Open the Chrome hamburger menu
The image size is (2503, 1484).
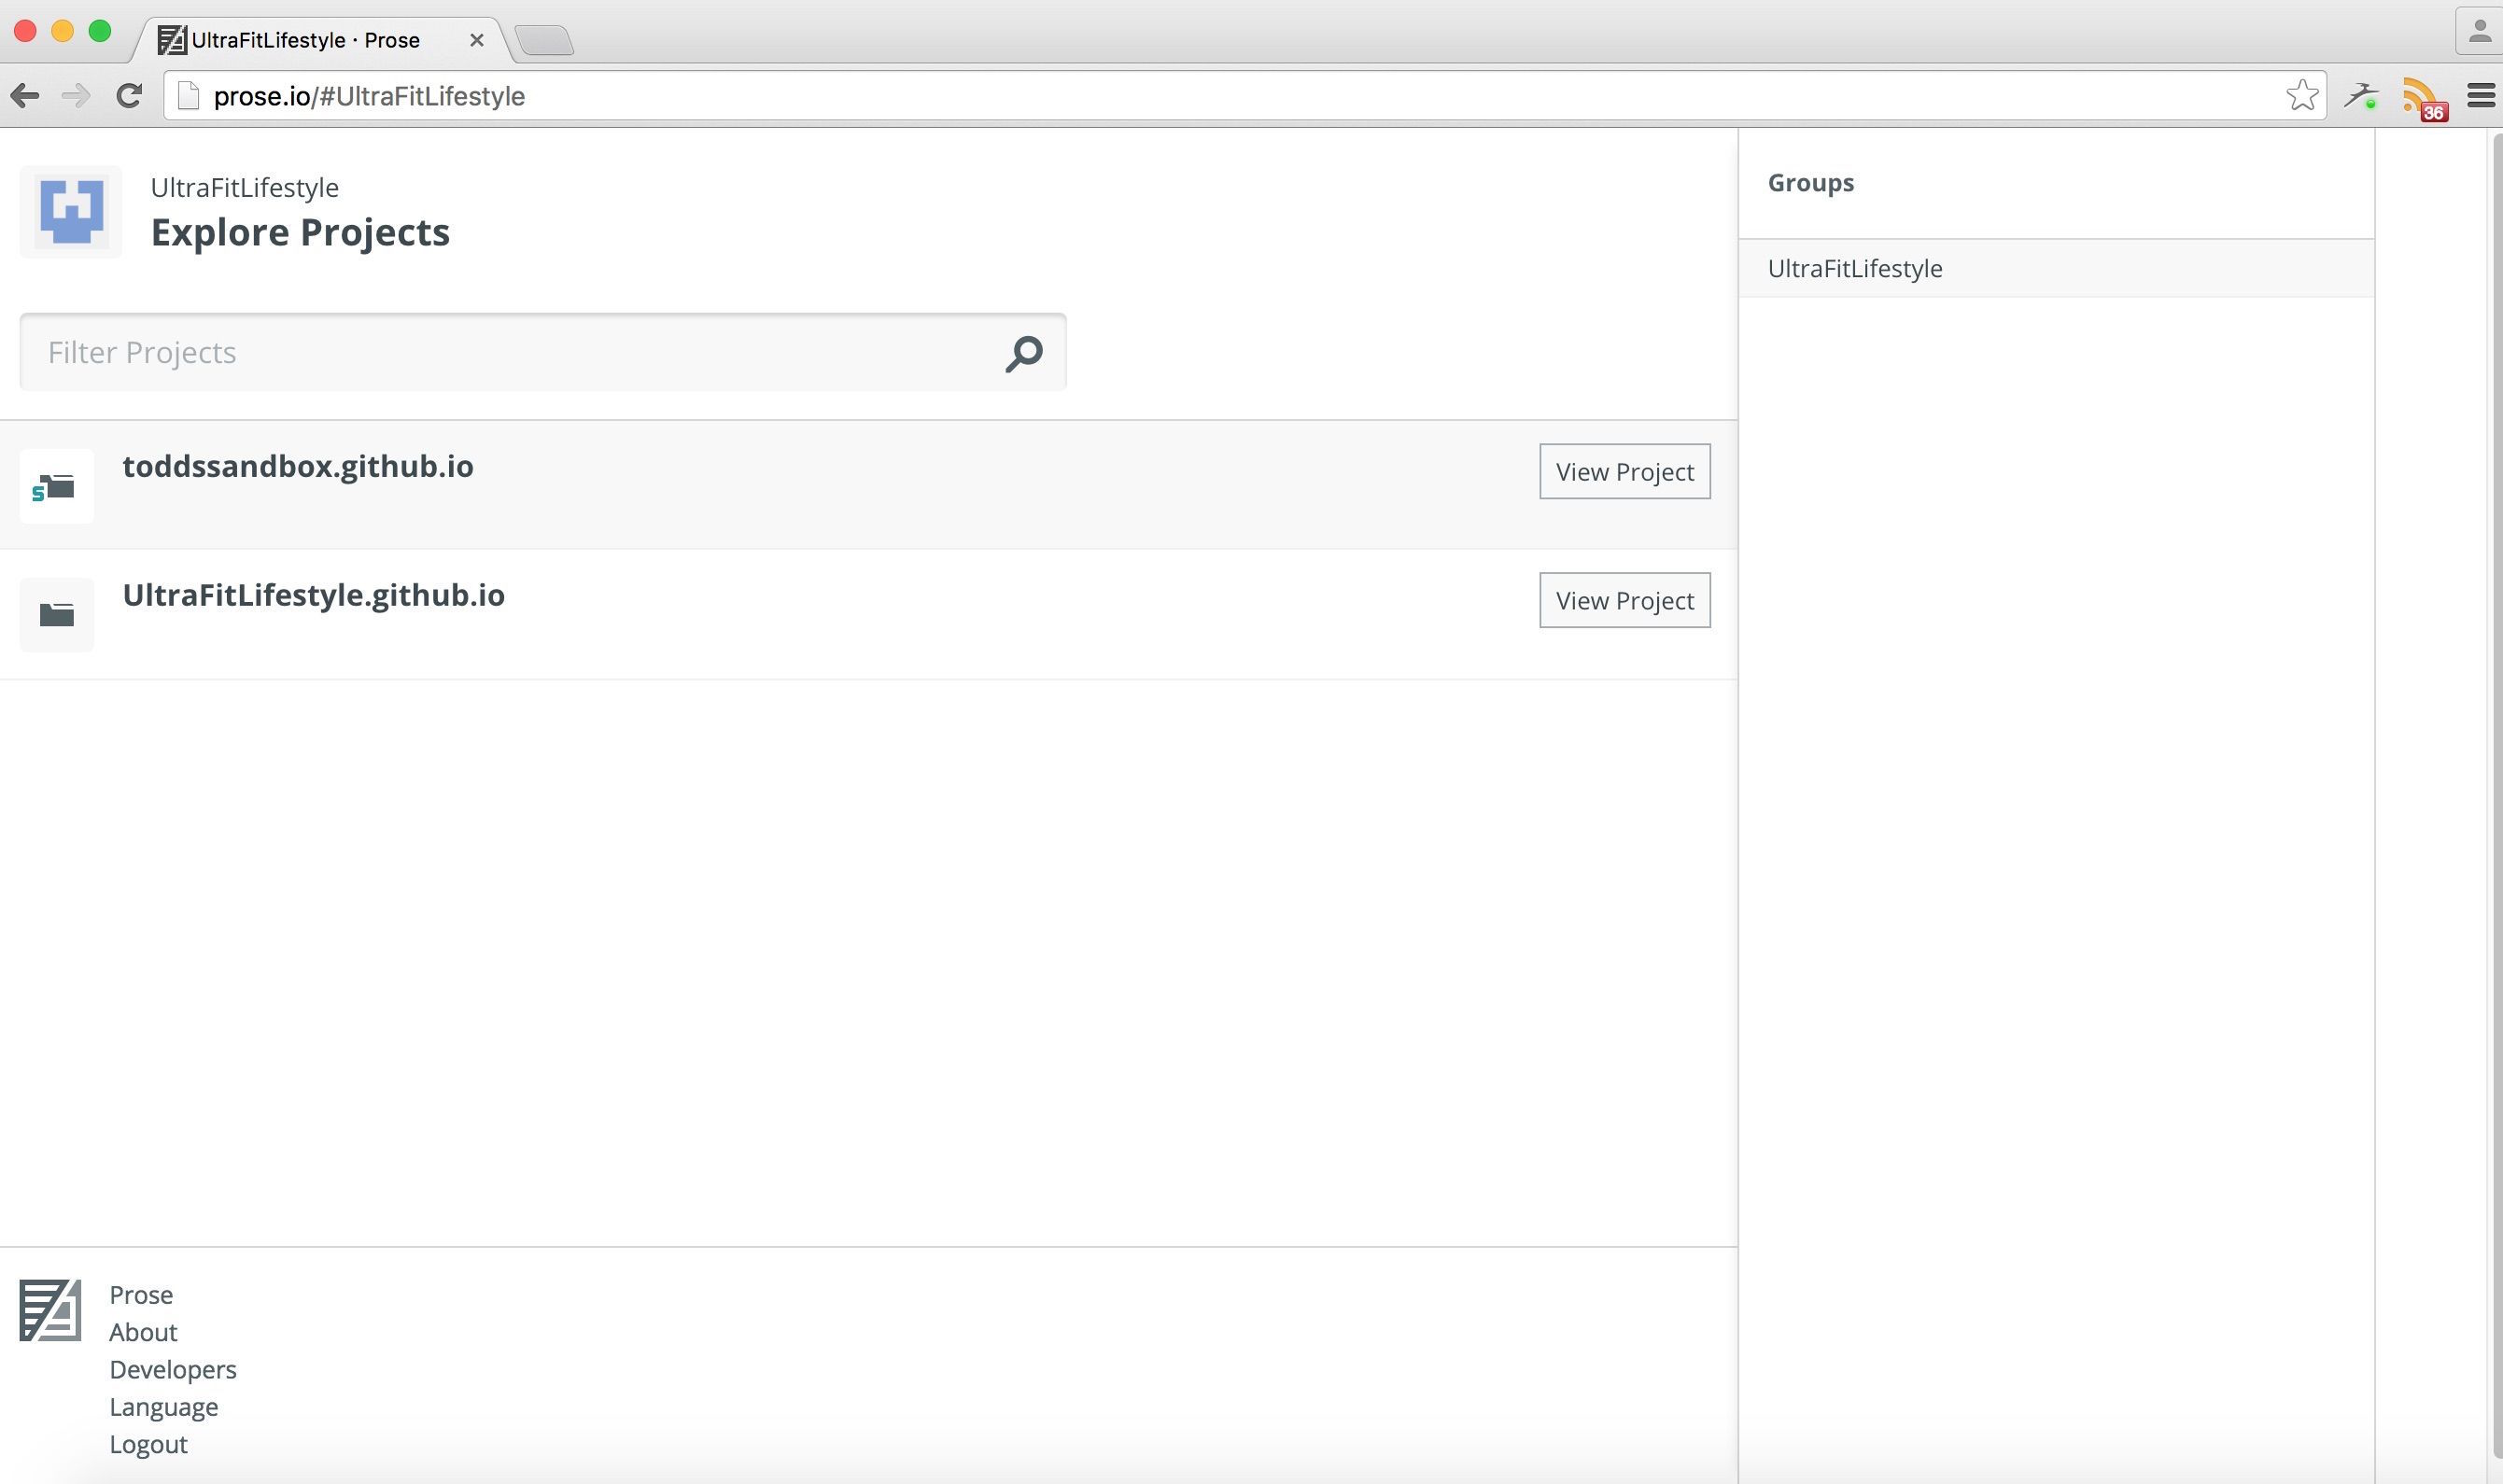2479,96
